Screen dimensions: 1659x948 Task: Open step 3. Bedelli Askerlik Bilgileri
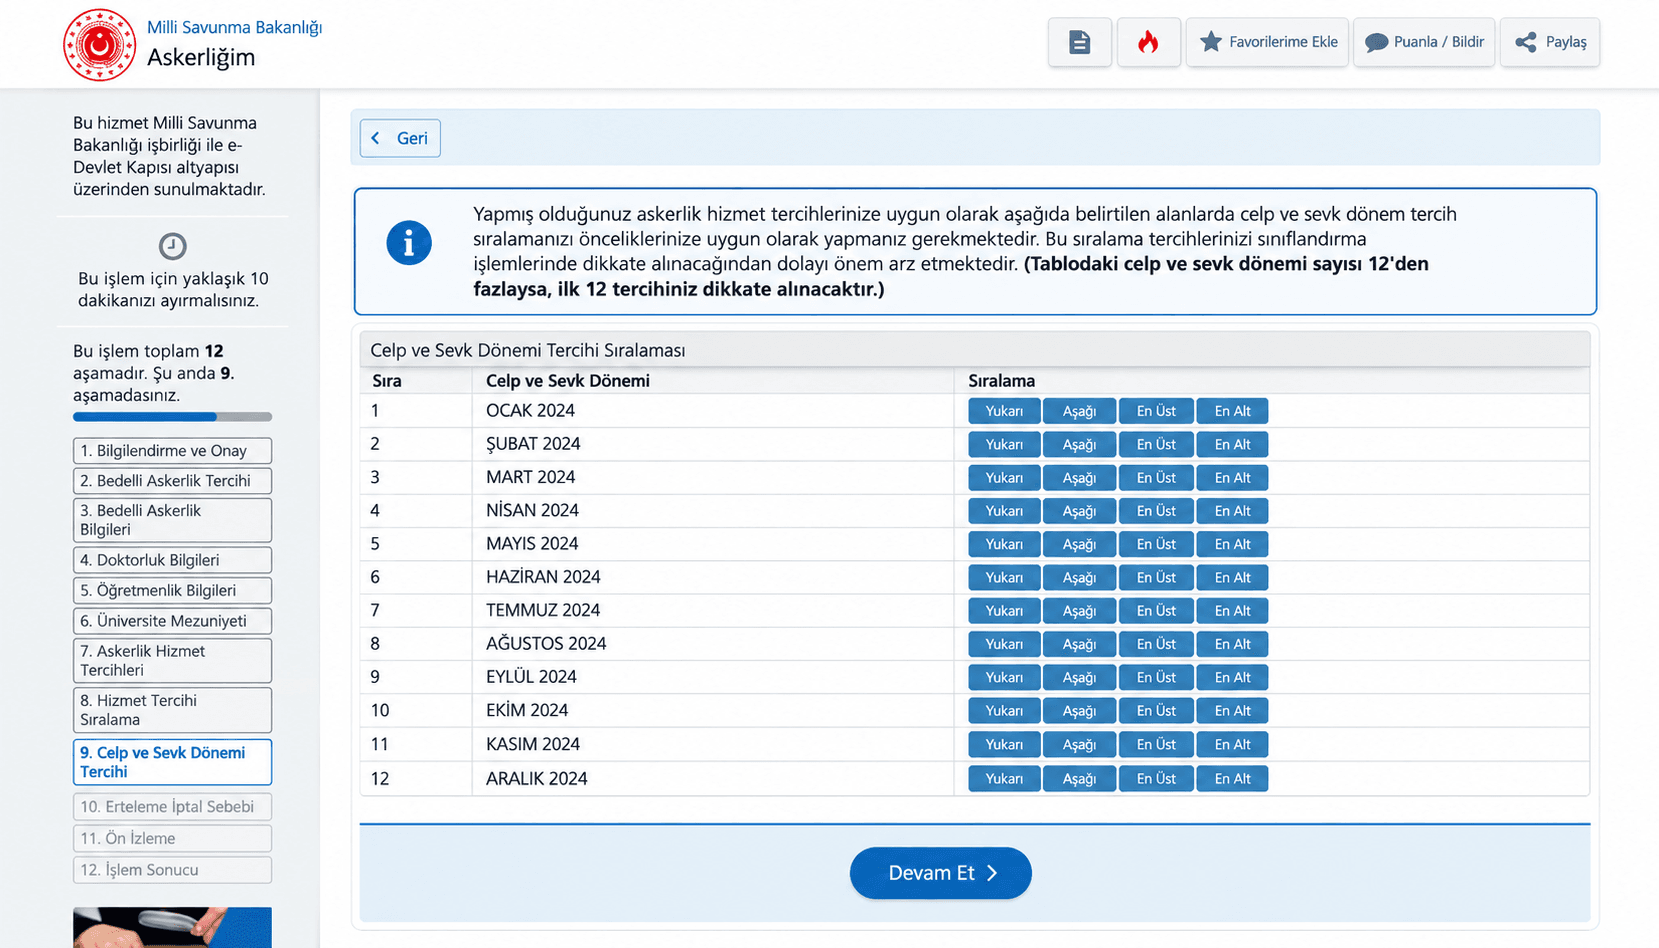[172, 520]
